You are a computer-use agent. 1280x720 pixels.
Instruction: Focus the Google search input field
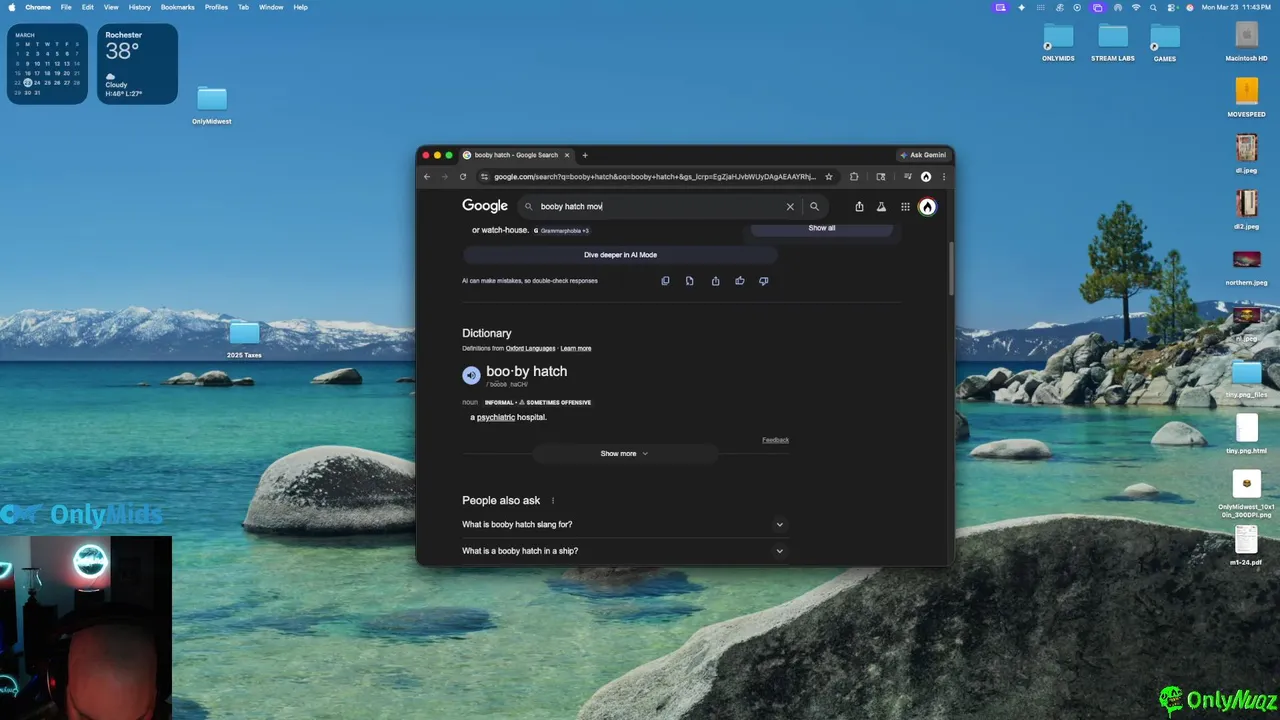pyautogui.click(x=660, y=207)
